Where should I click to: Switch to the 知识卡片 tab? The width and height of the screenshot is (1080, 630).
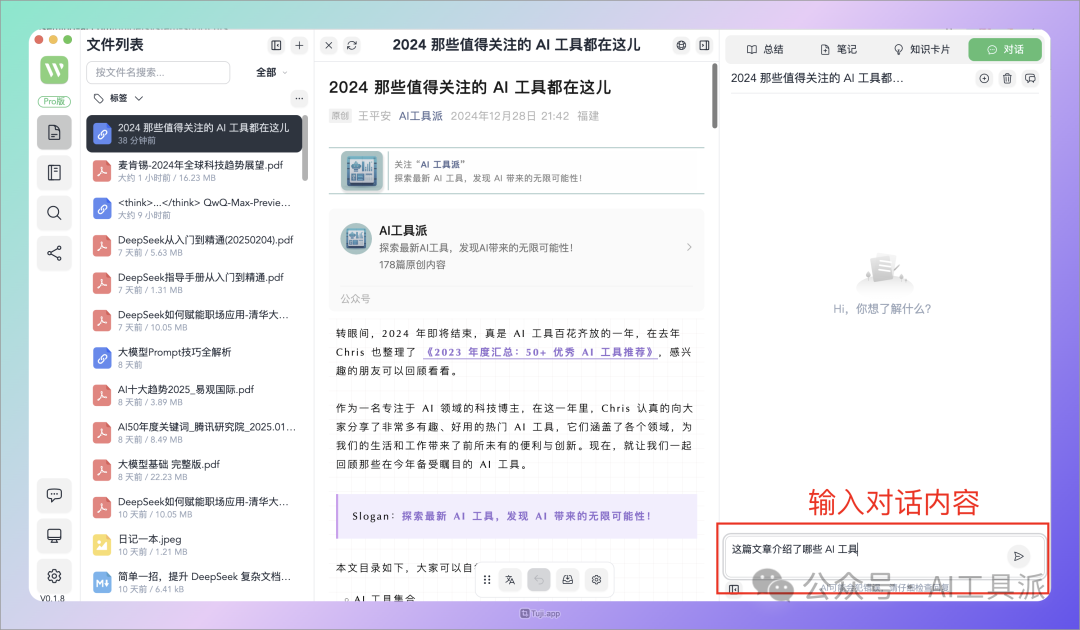click(x=922, y=50)
